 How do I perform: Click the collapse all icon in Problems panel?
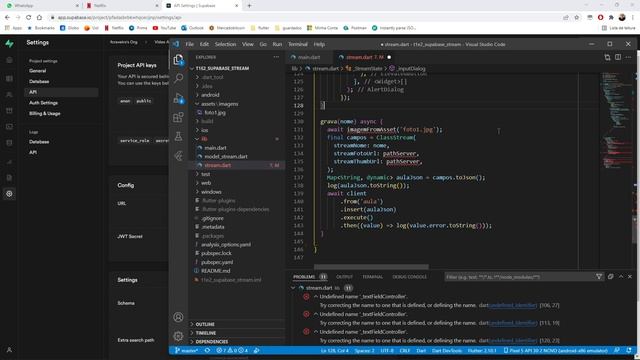(611, 277)
